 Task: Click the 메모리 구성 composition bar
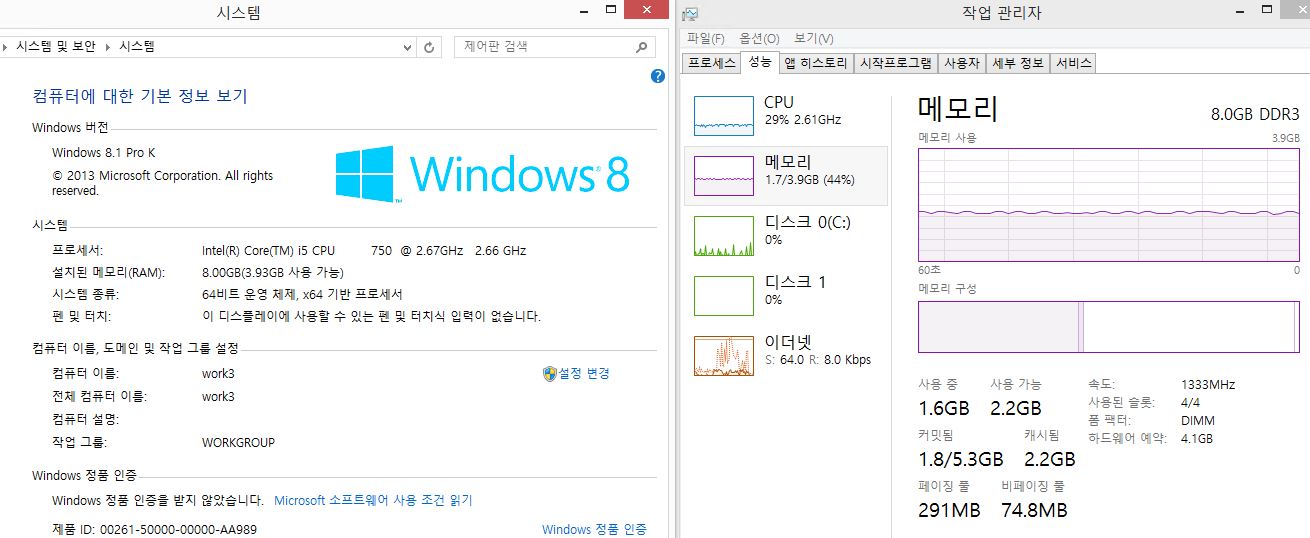[x=1109, y=326]
